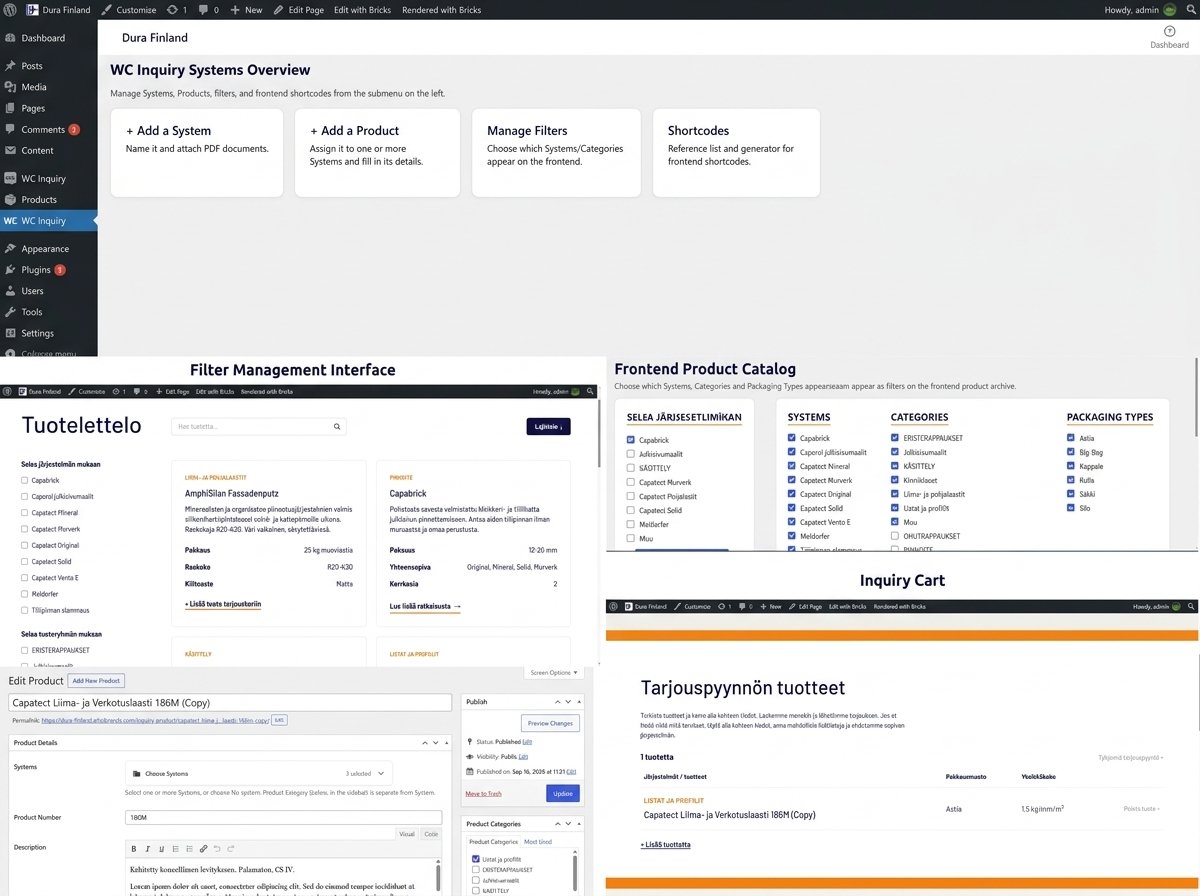Viewport: 1200px width, 896px height.
Task: Click the Move to Trash link
Action: tap(484, 794)
